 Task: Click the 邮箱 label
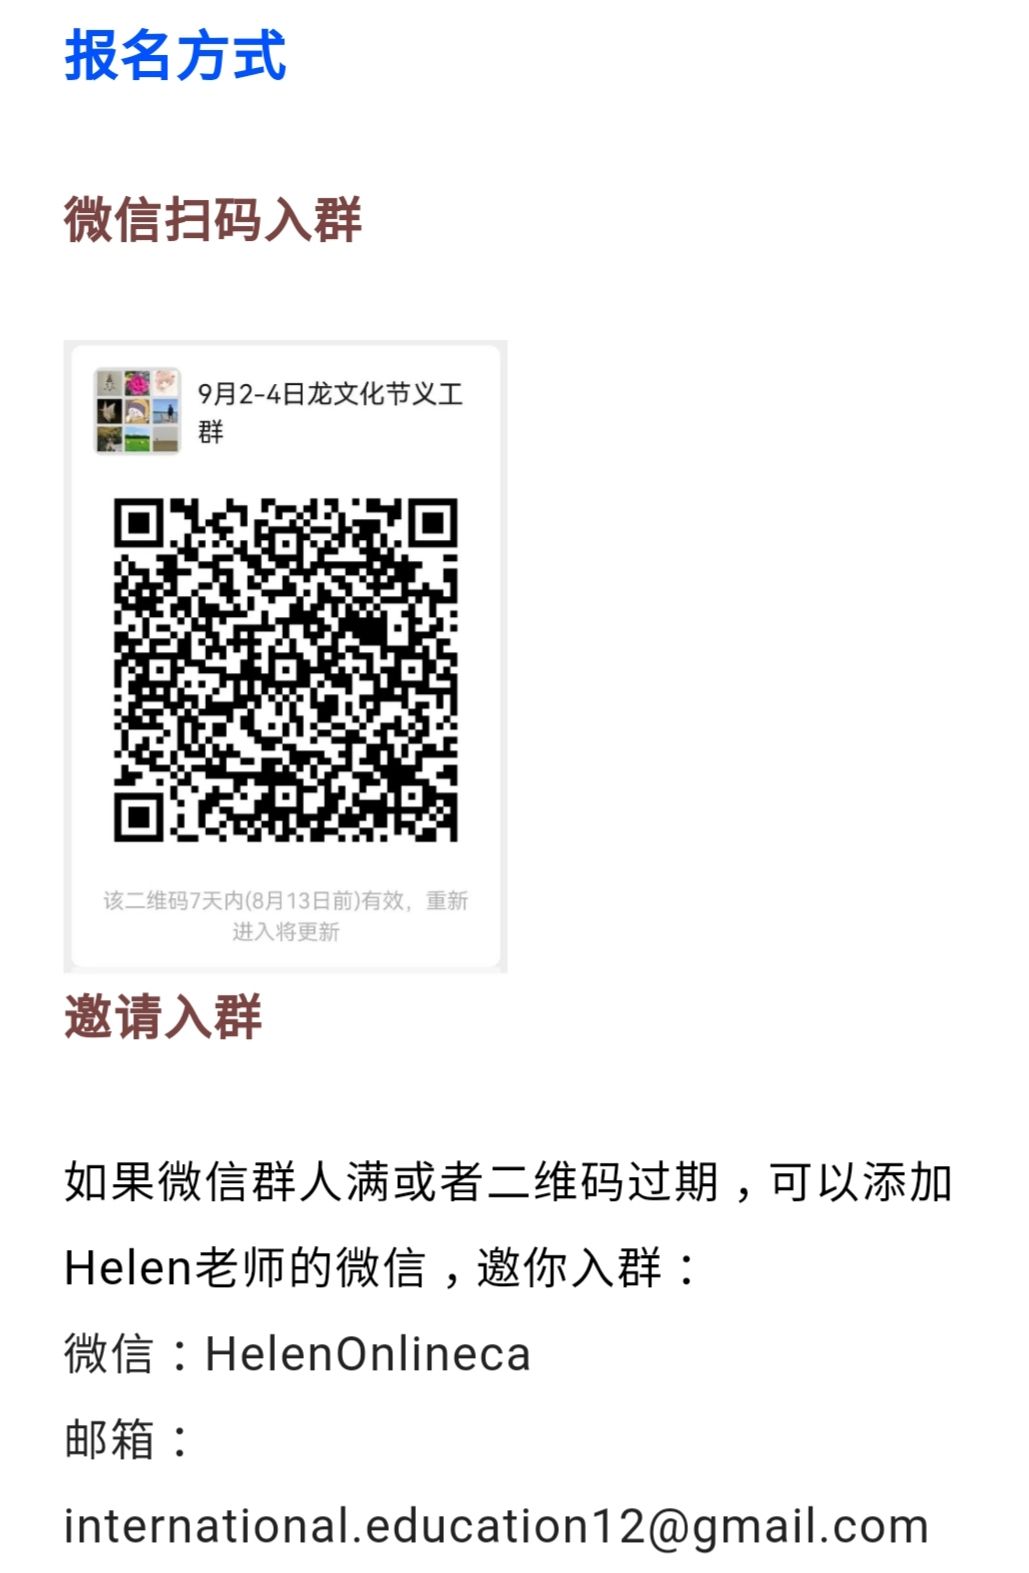pos(110,1440)
